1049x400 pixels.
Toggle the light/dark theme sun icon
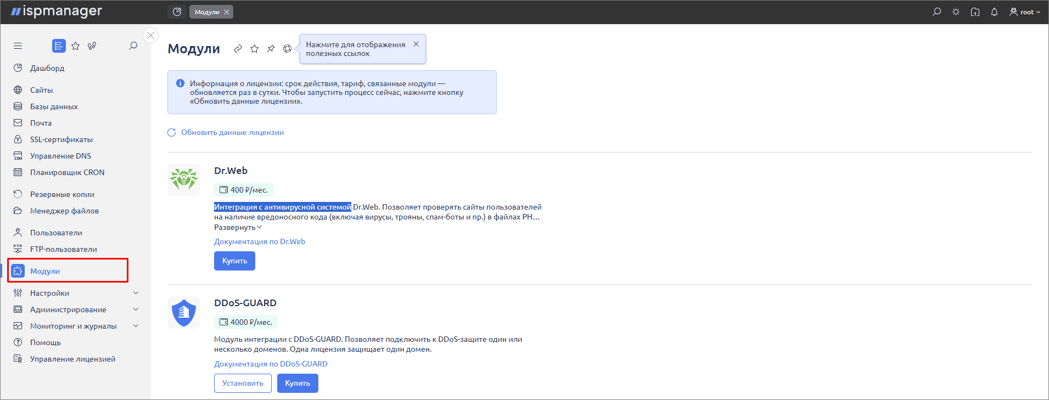(x=956, y=12)
